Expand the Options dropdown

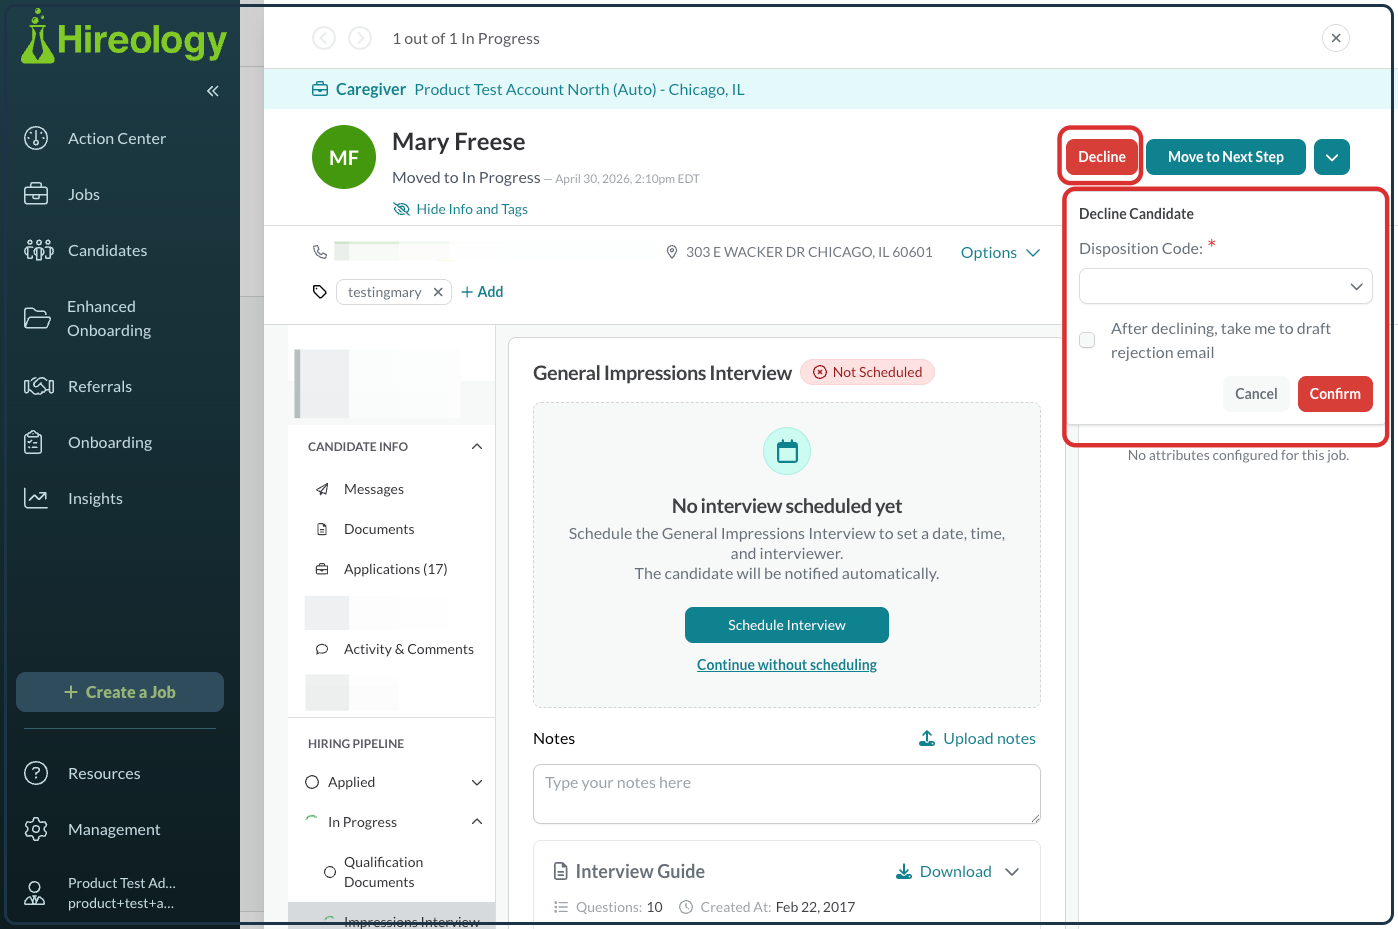[1000, 253]
